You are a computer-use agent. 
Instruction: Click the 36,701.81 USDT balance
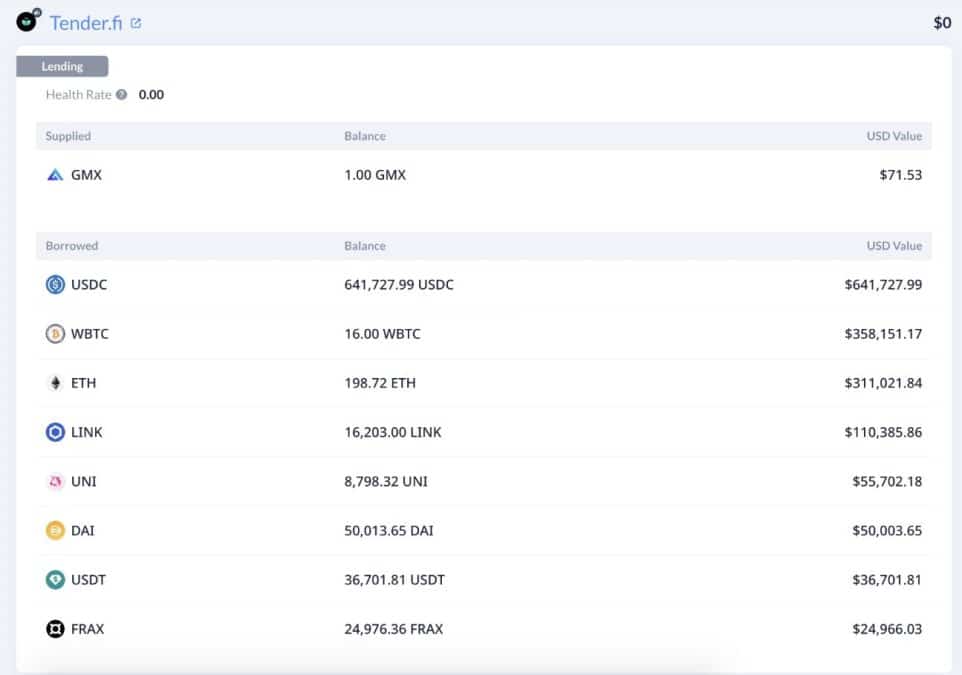(394, 579)
